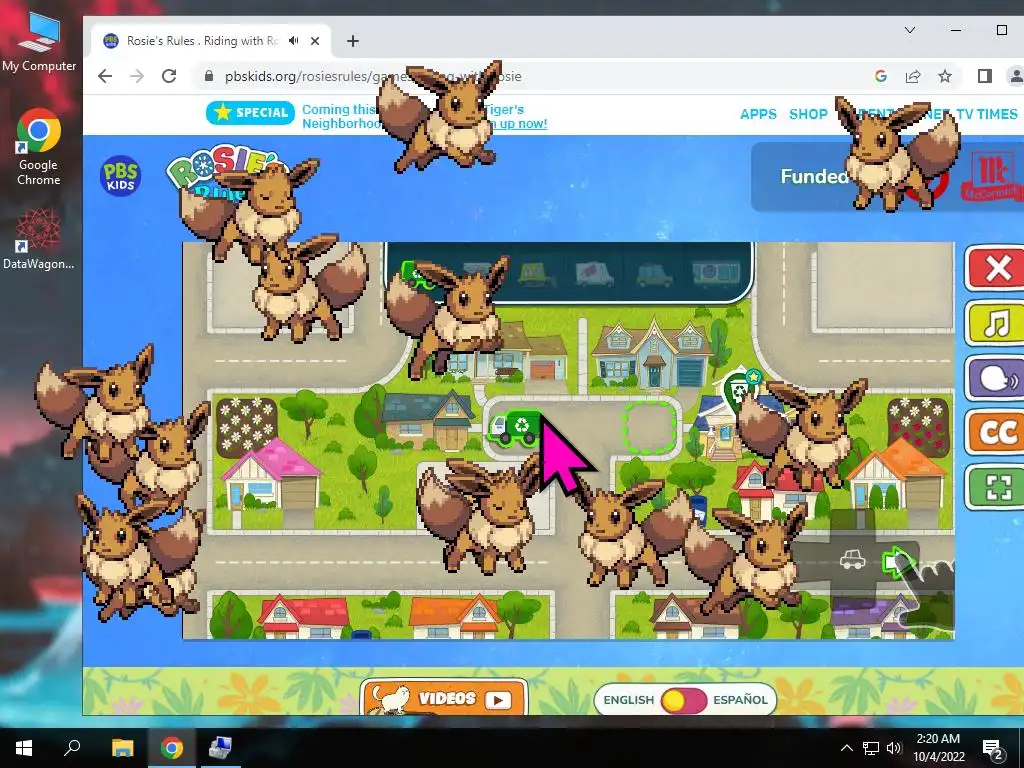Image resolution: width=1024 pixels, height=768 pixels.
Task: Open Windows Start menu
Action: tap(24, 748)
